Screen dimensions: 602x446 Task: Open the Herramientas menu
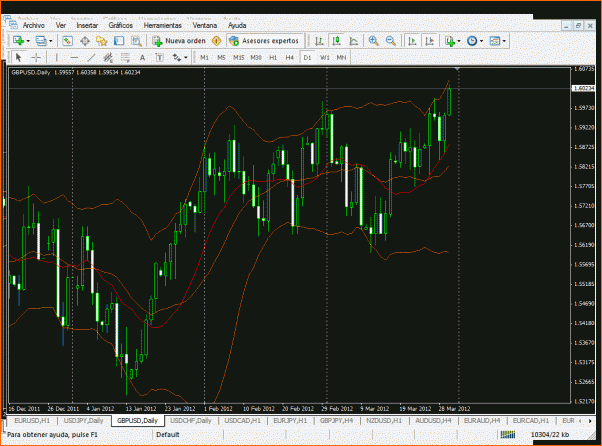pos(162,25)
